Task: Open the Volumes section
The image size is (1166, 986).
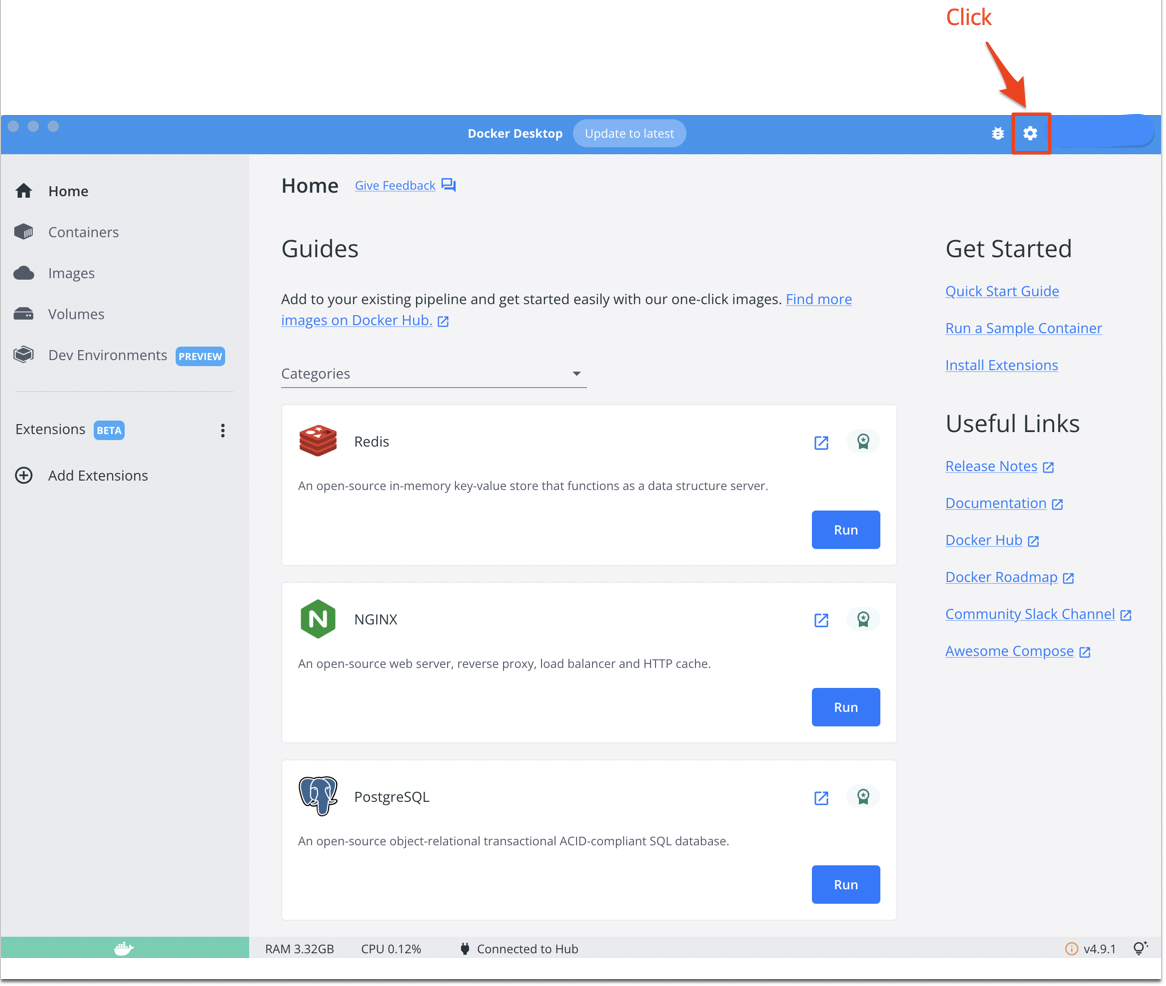Action: click(x=77, y=315)
